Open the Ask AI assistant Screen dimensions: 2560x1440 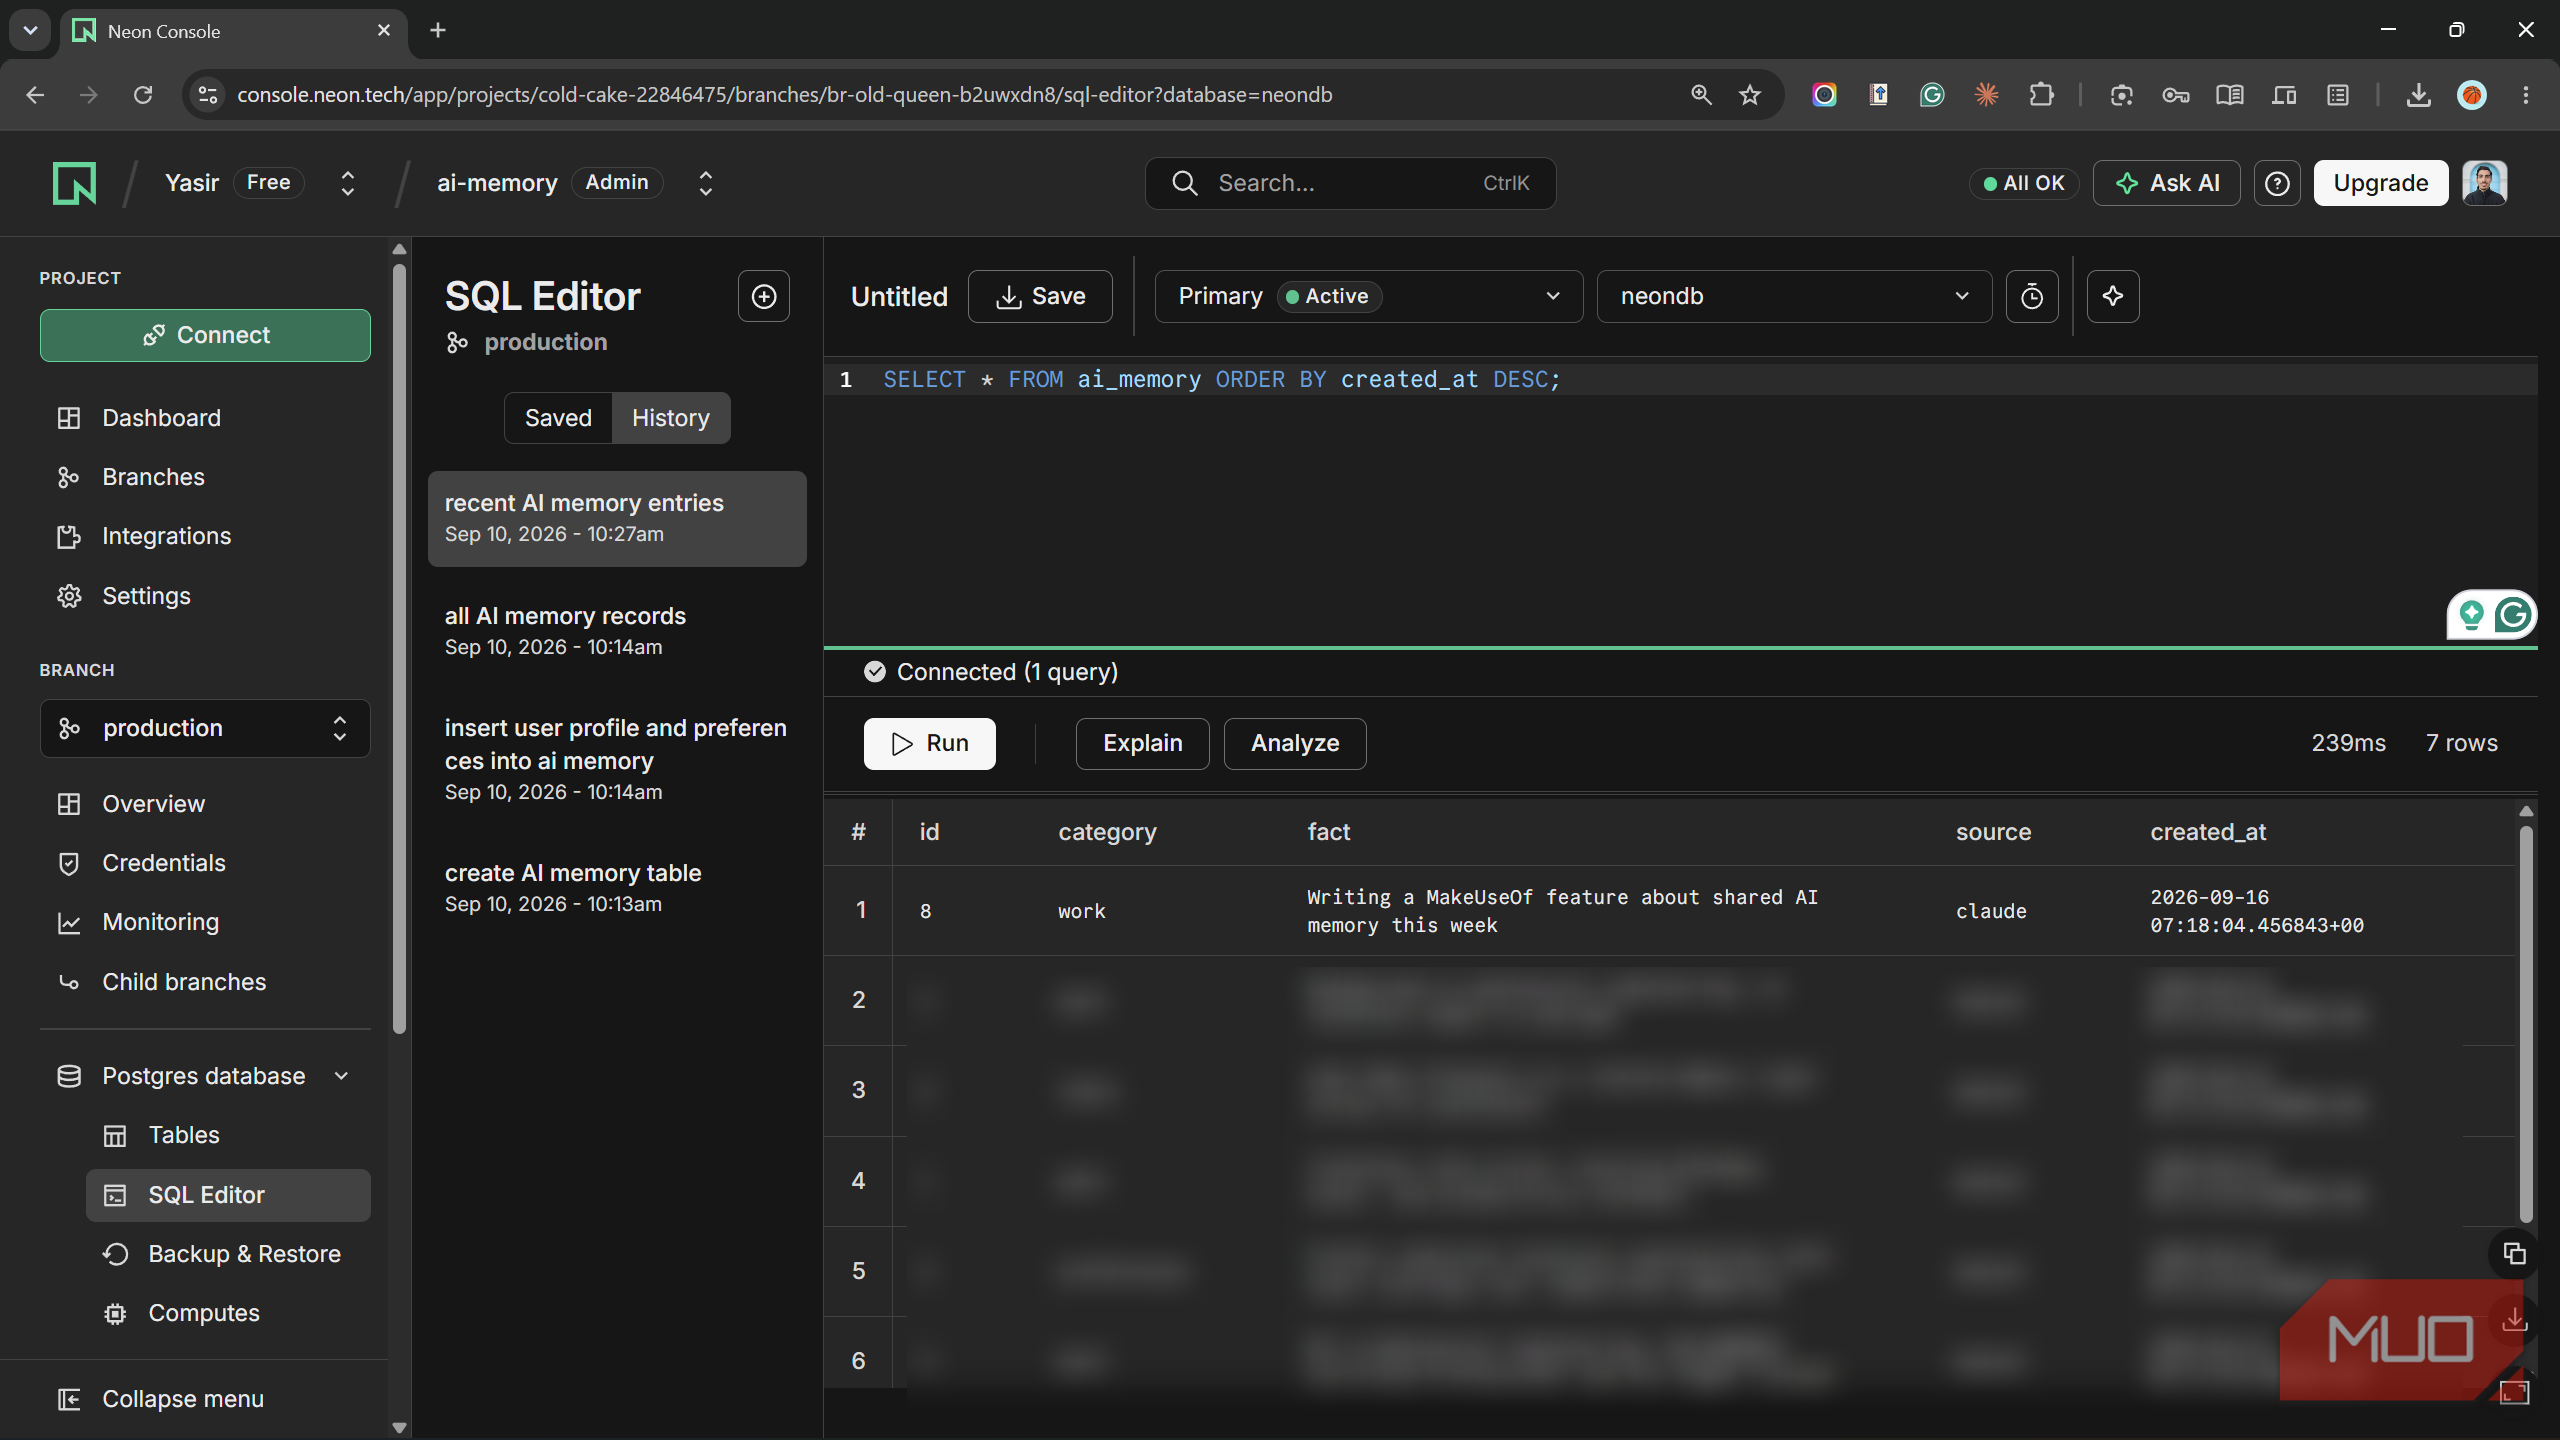pos(2167,183)
